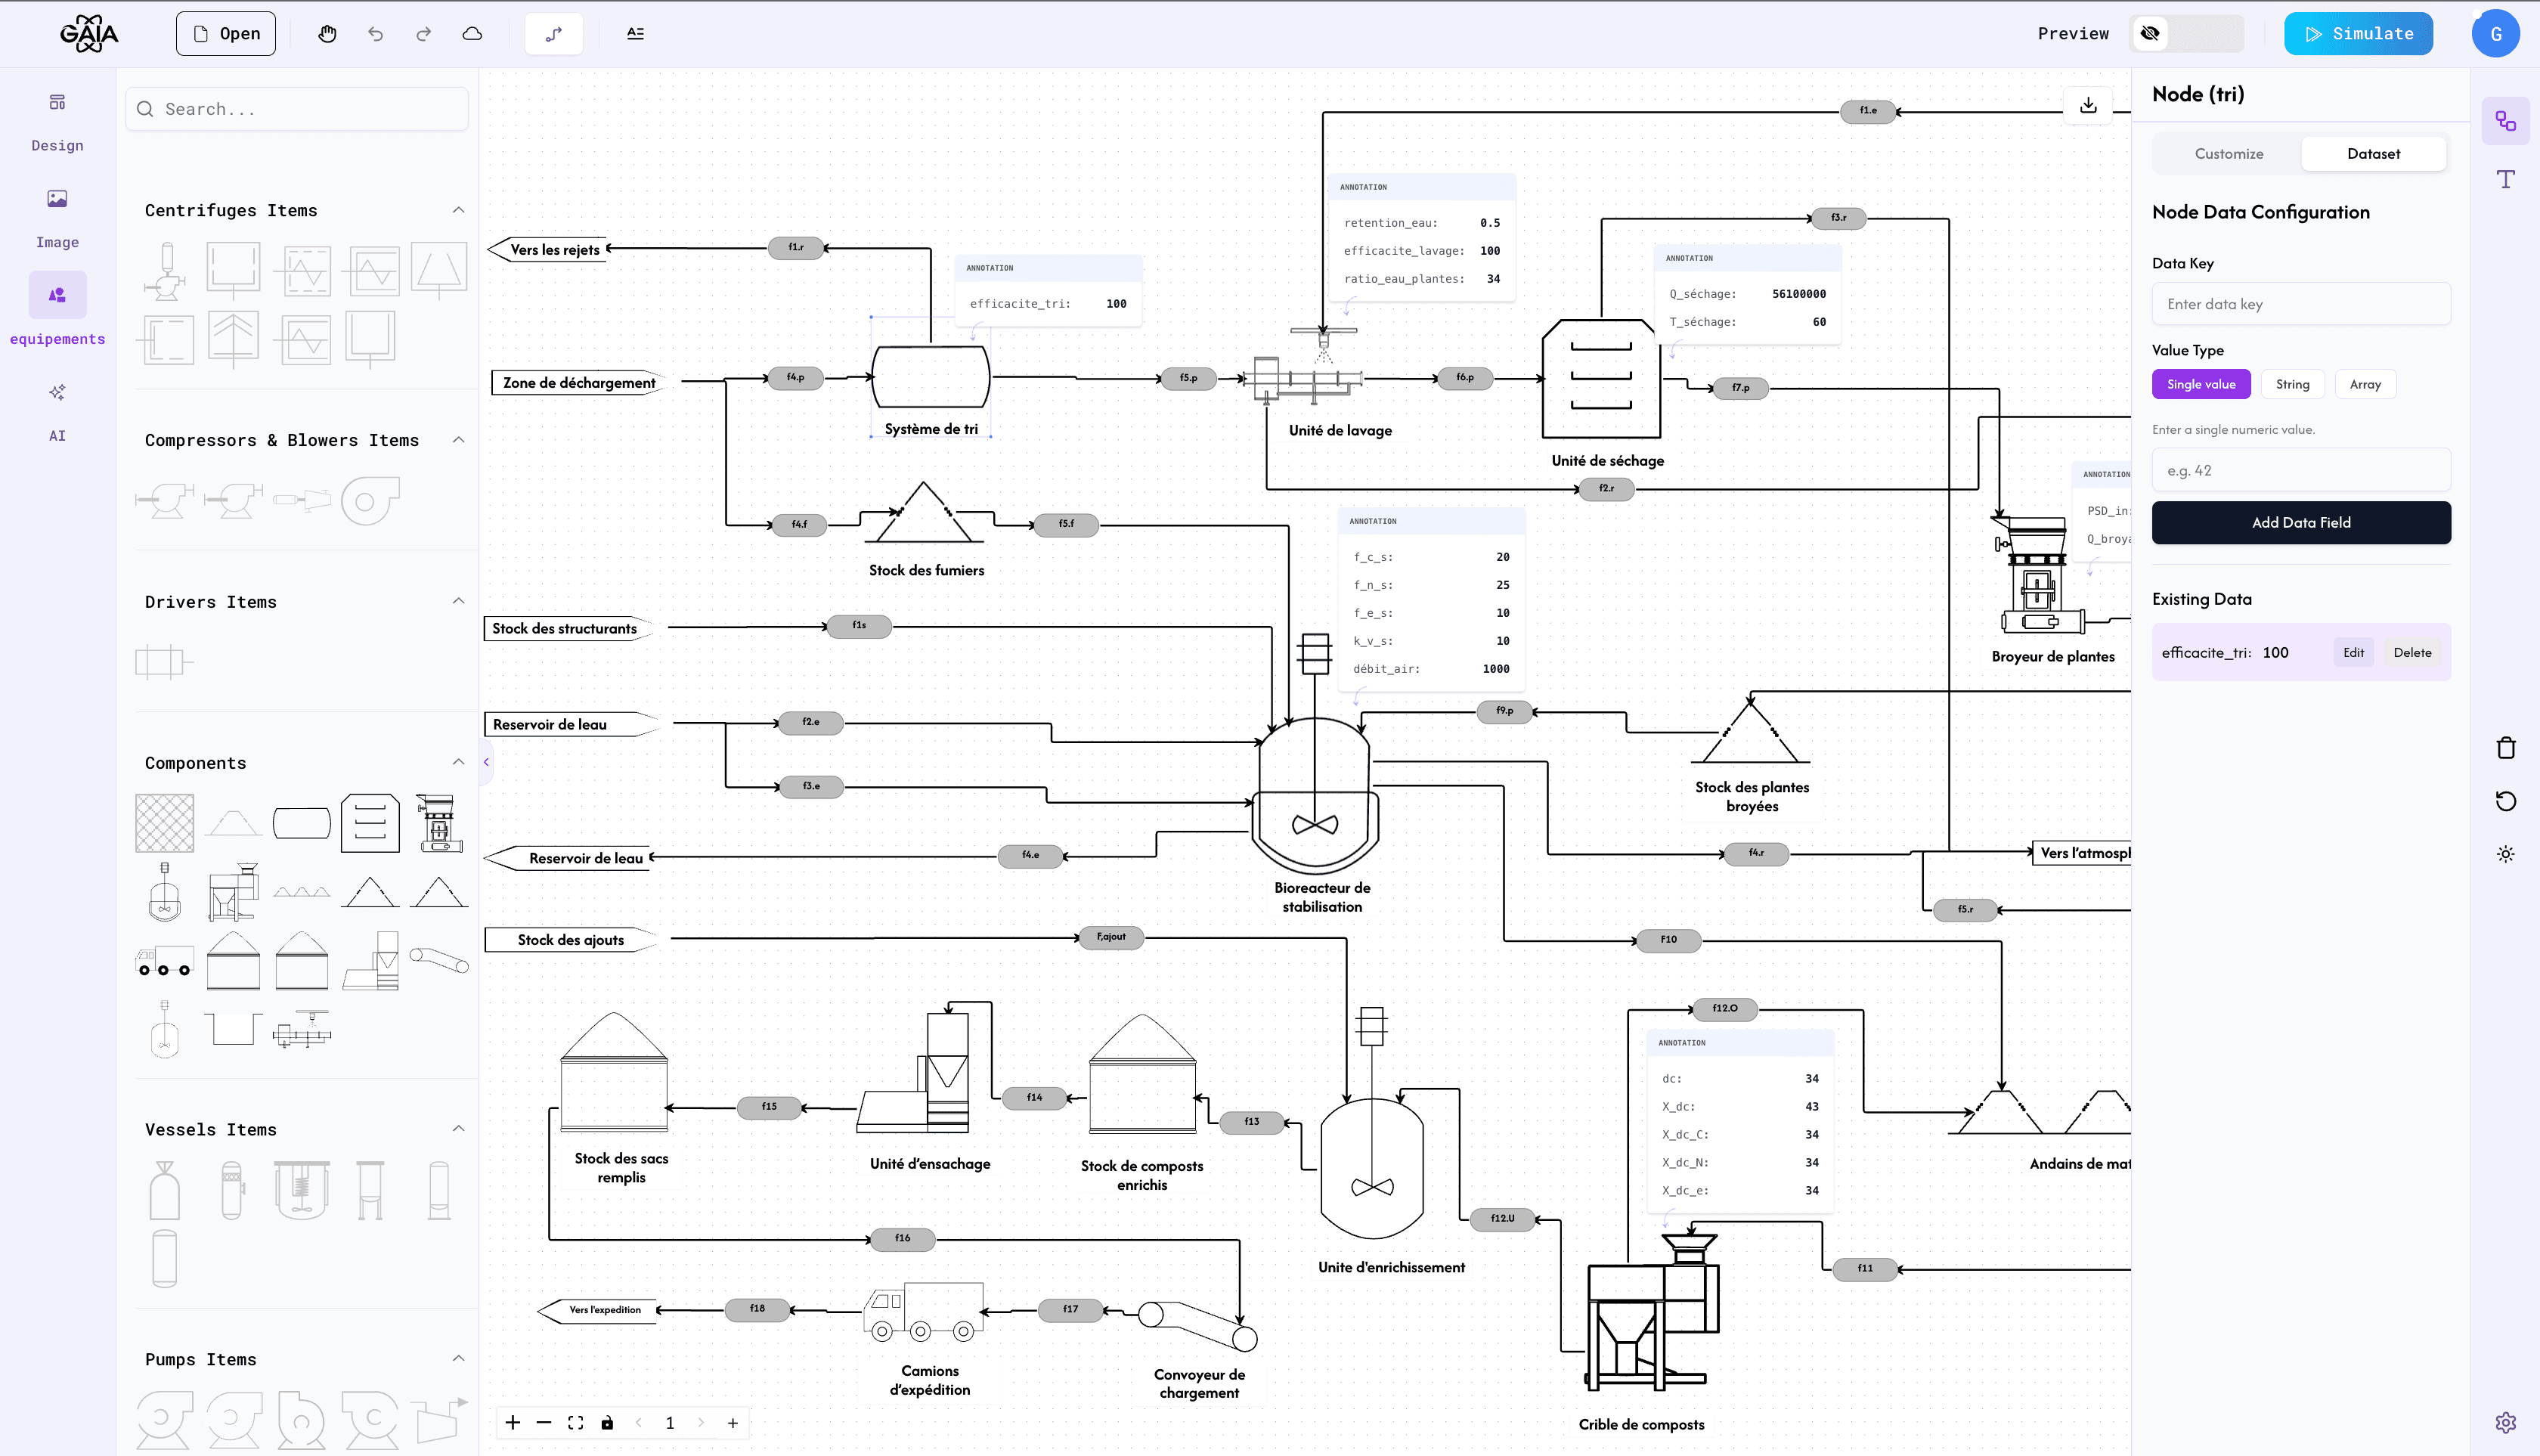Open the Image sidebar section
Image resolution: width=2540 pixels, height=1456 pixels.
pyautogui.click(x=57, y=219)
